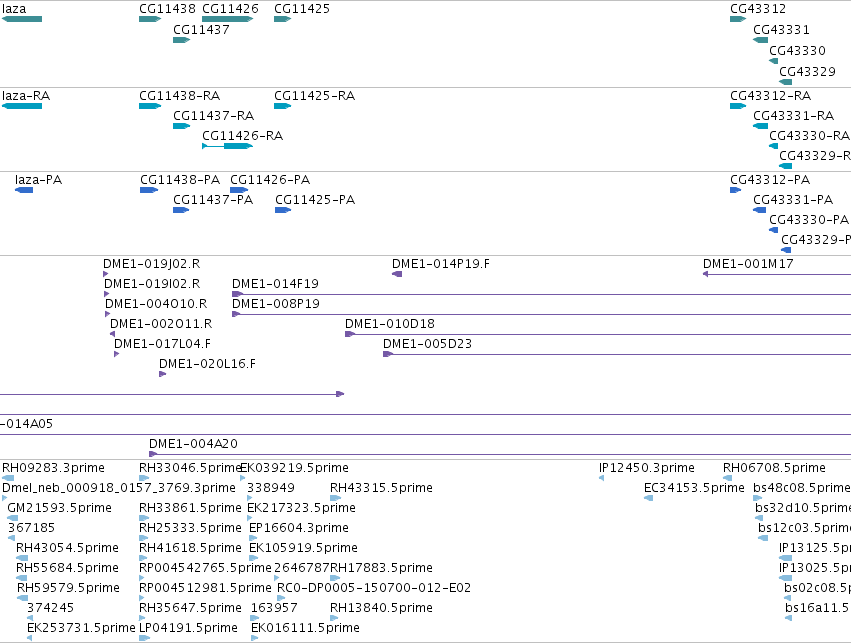Select the EP16604.3prime EST label

pyautogui.click(x=299, y=528)
